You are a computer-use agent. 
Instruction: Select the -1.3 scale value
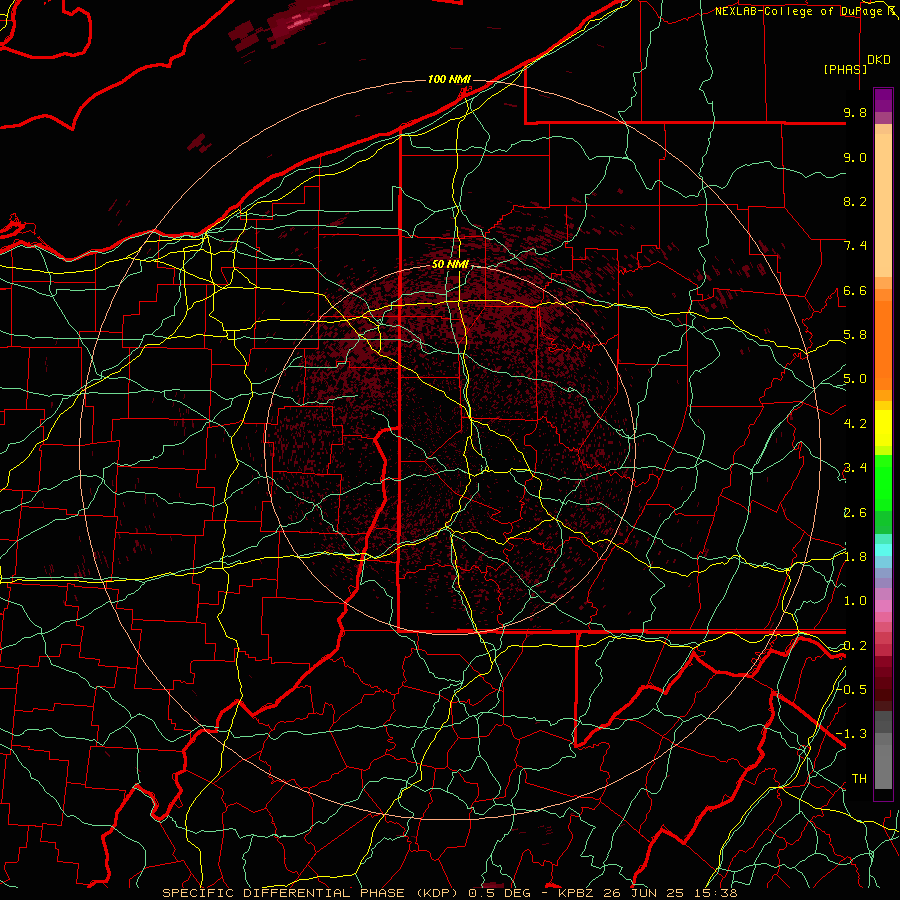(852, 734)
